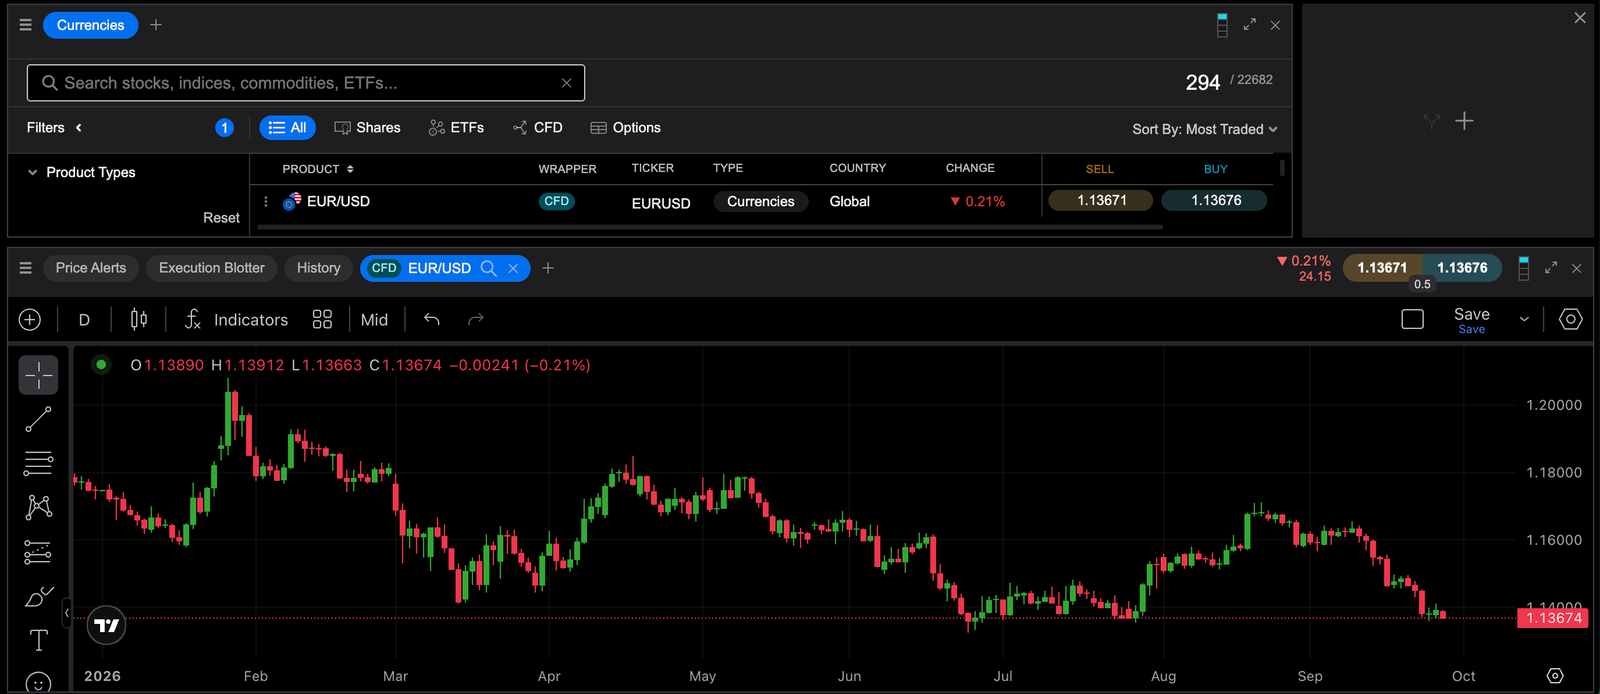The height and width of the screenshot is (694, 1600).
Task: Change the D chart interval
Action: click(x=84, y=320)
